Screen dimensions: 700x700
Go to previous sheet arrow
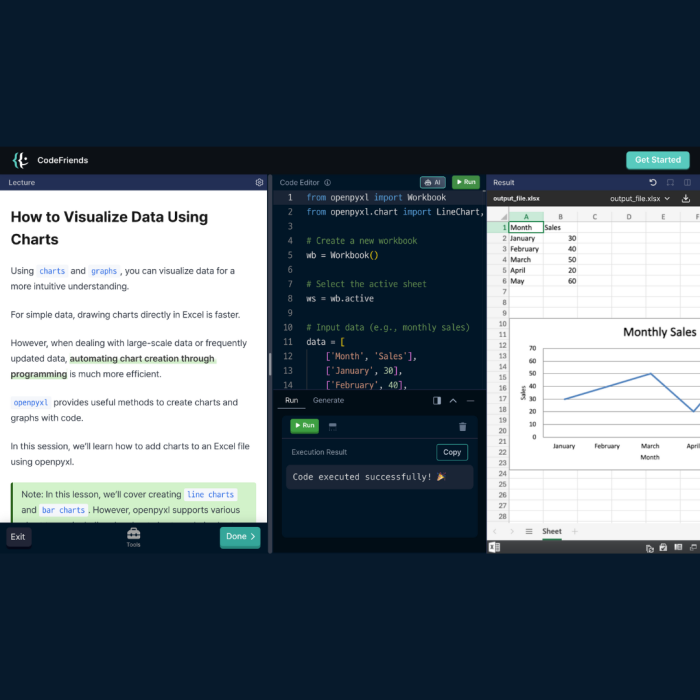[x=495, y=531]
